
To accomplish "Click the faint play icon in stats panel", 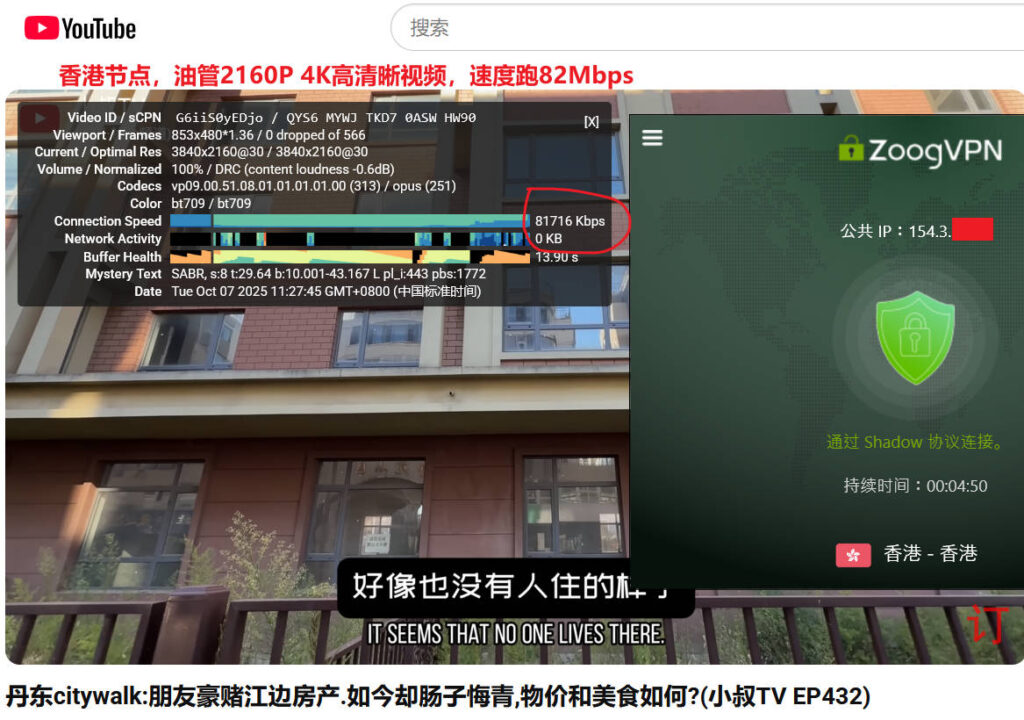I will tap(41, 119).
